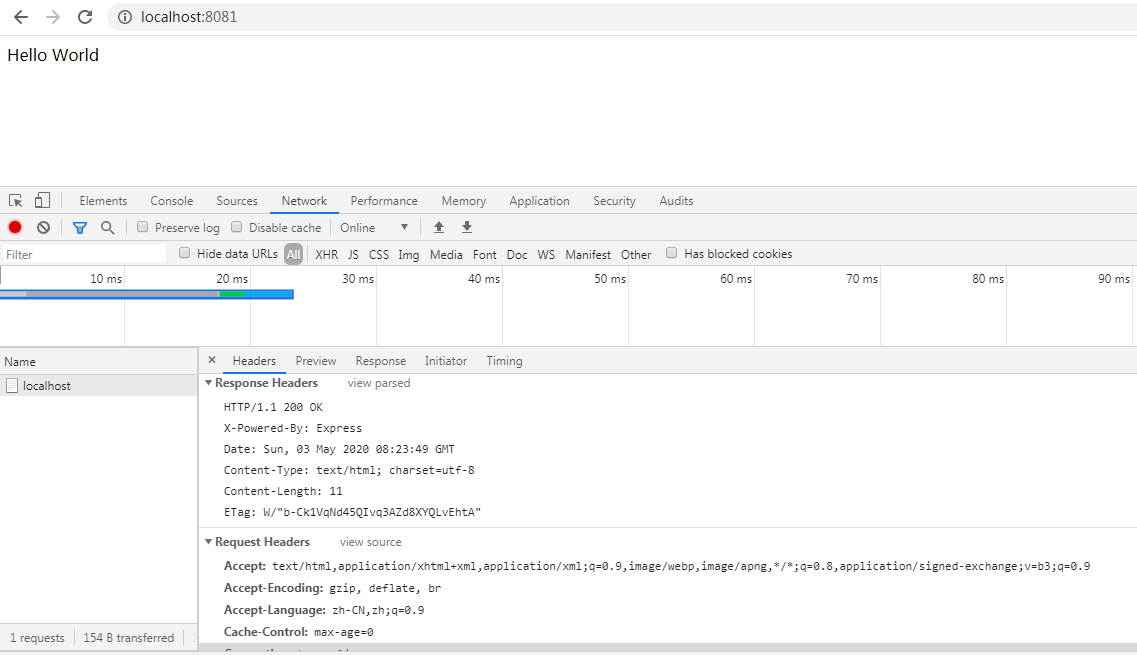This screenshot has width=1137, height=655.
Task: Collapse the Response Headers section
Action: tap(209, 382)
